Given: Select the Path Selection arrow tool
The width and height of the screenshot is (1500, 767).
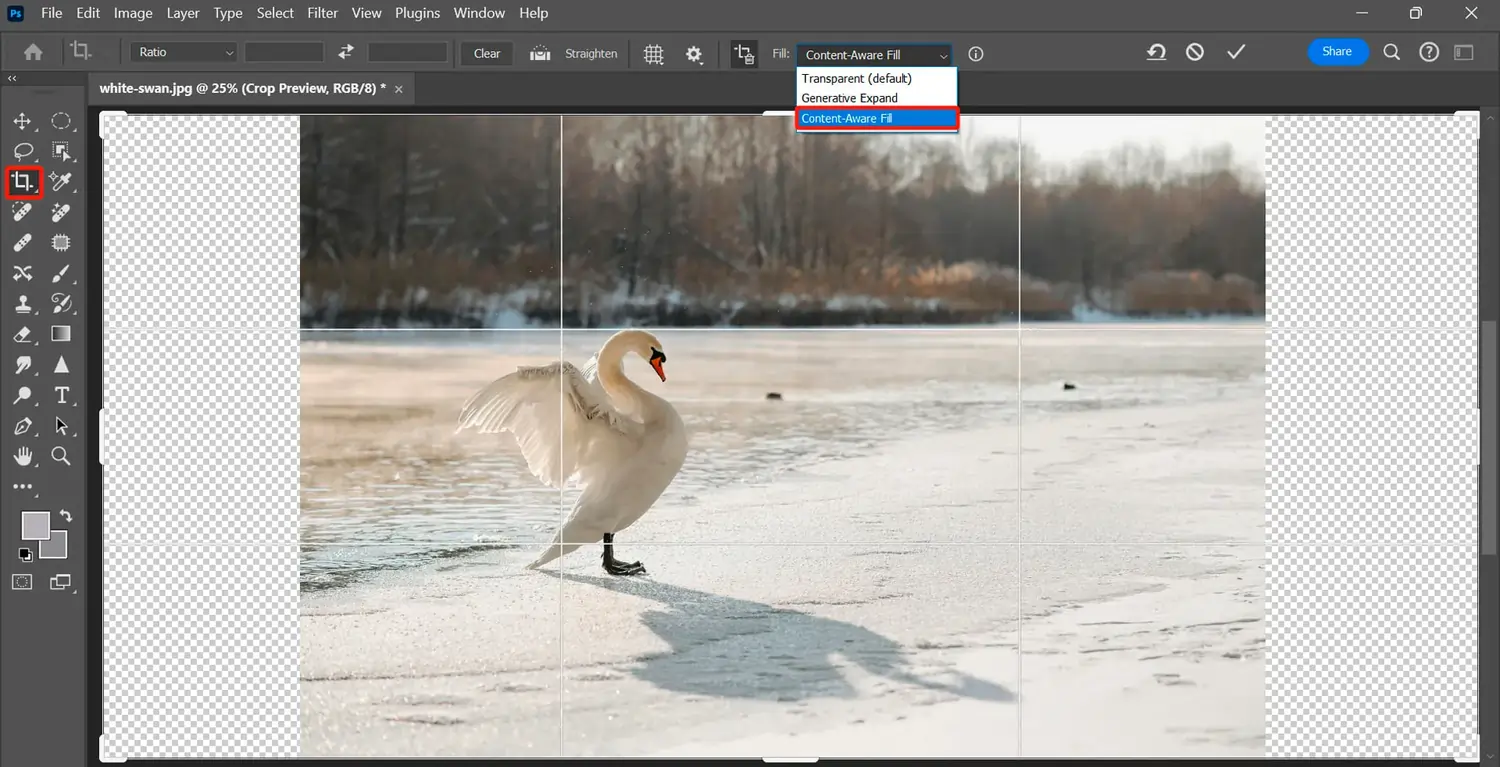Looking at the screenshot, I should (x=61, y=426).
